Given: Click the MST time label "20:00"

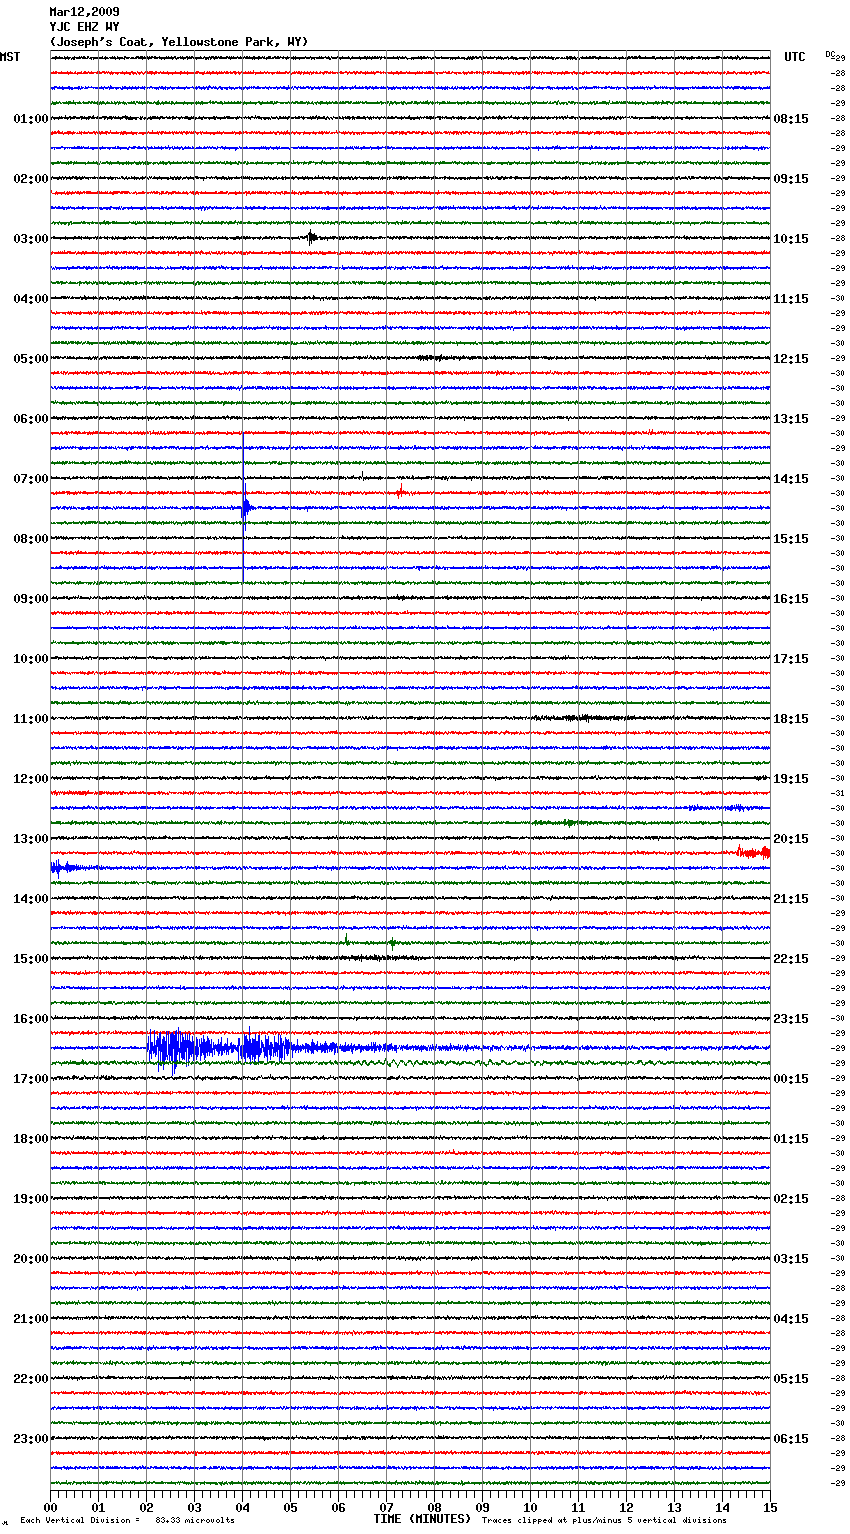Looking at the screenshot, I should tap(31, 1259).
